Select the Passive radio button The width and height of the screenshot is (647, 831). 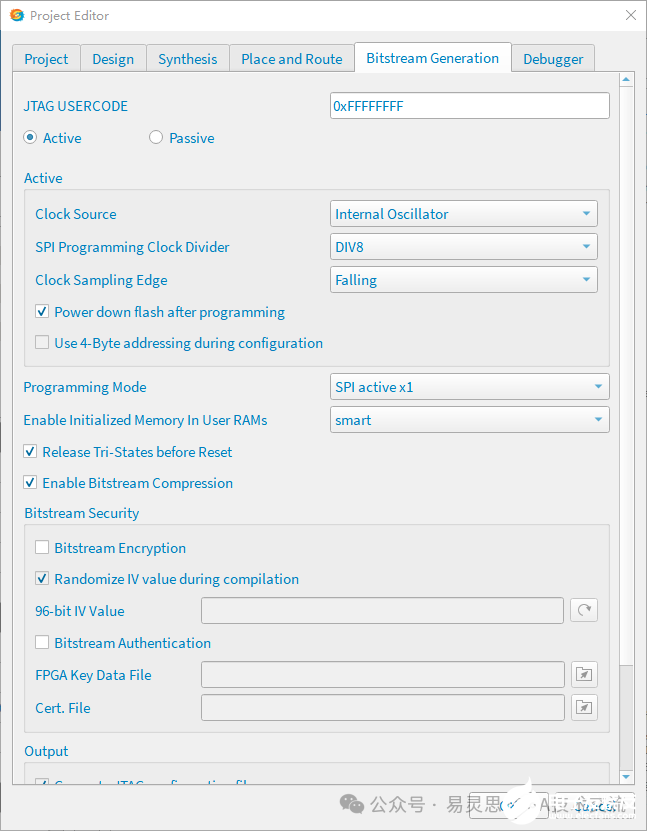tap(156, 138)
